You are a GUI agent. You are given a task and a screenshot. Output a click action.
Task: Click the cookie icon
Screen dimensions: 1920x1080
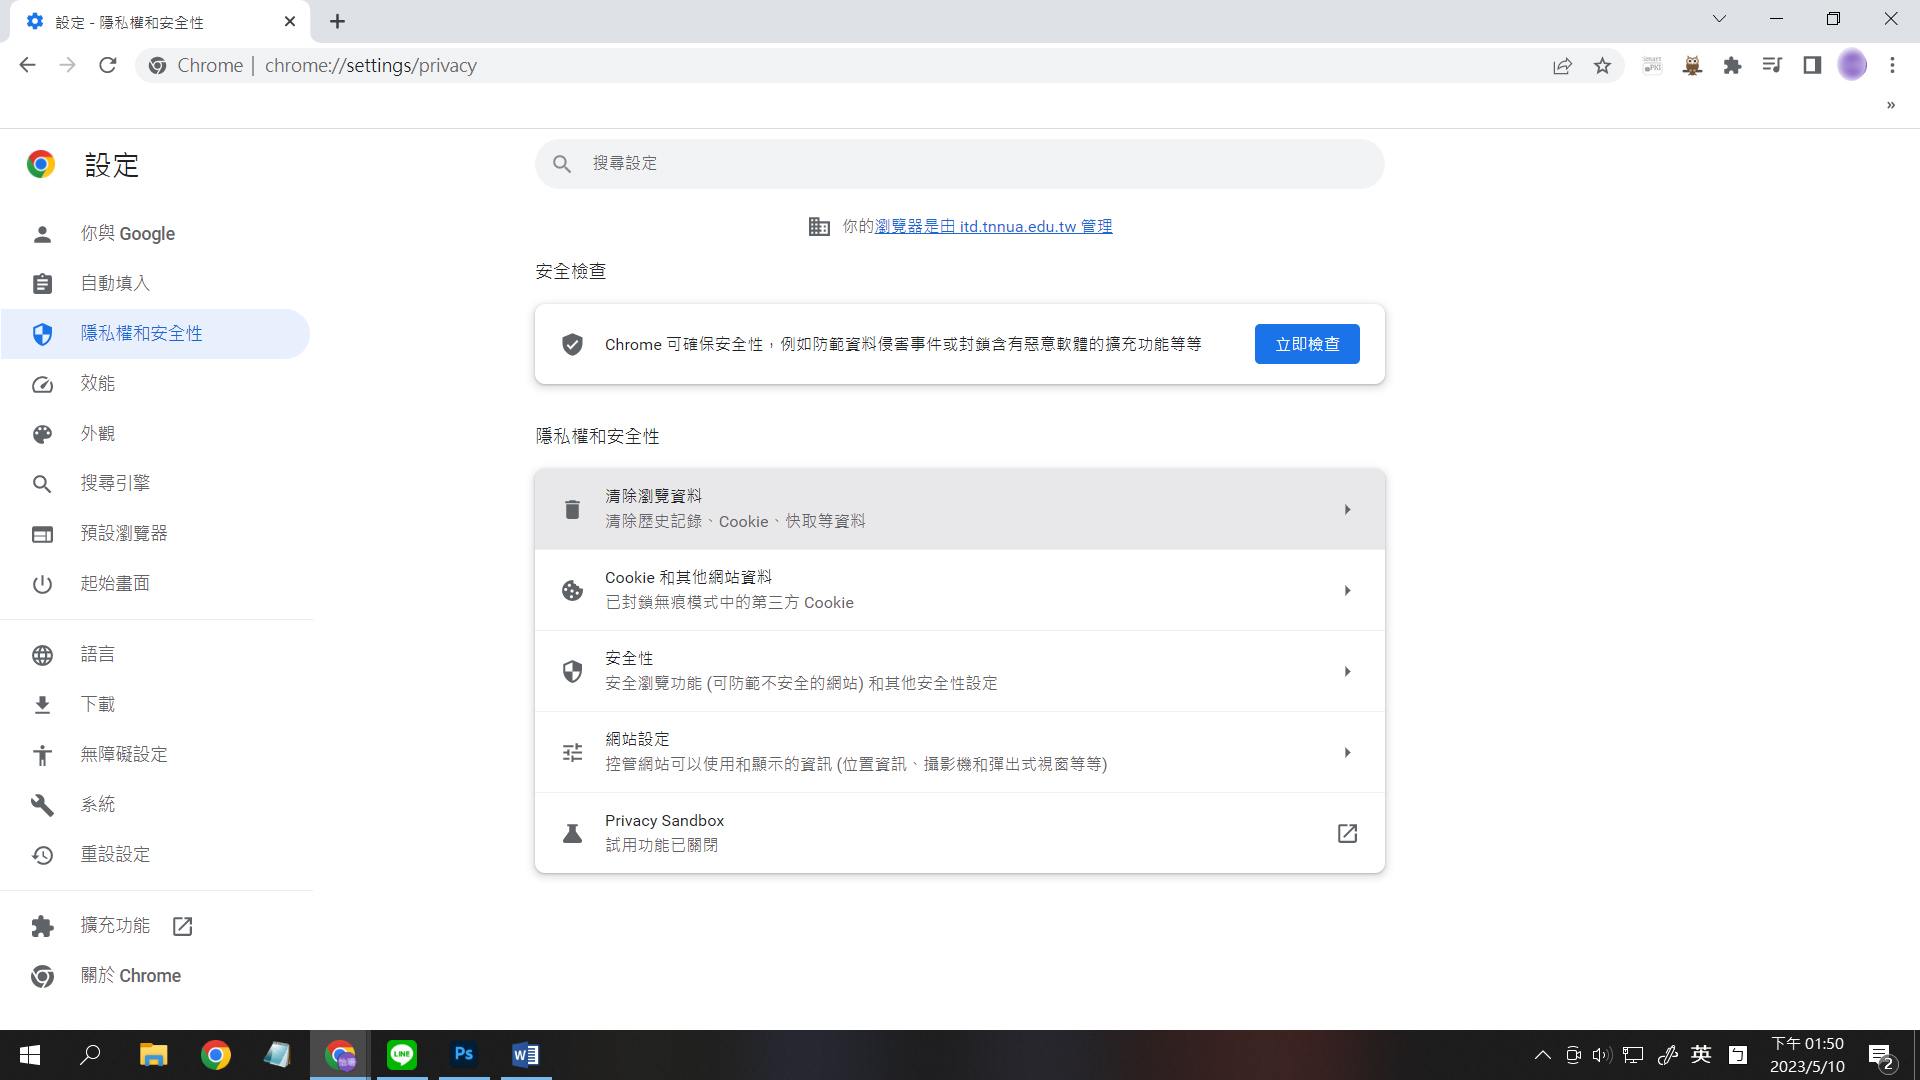(572, 591)
